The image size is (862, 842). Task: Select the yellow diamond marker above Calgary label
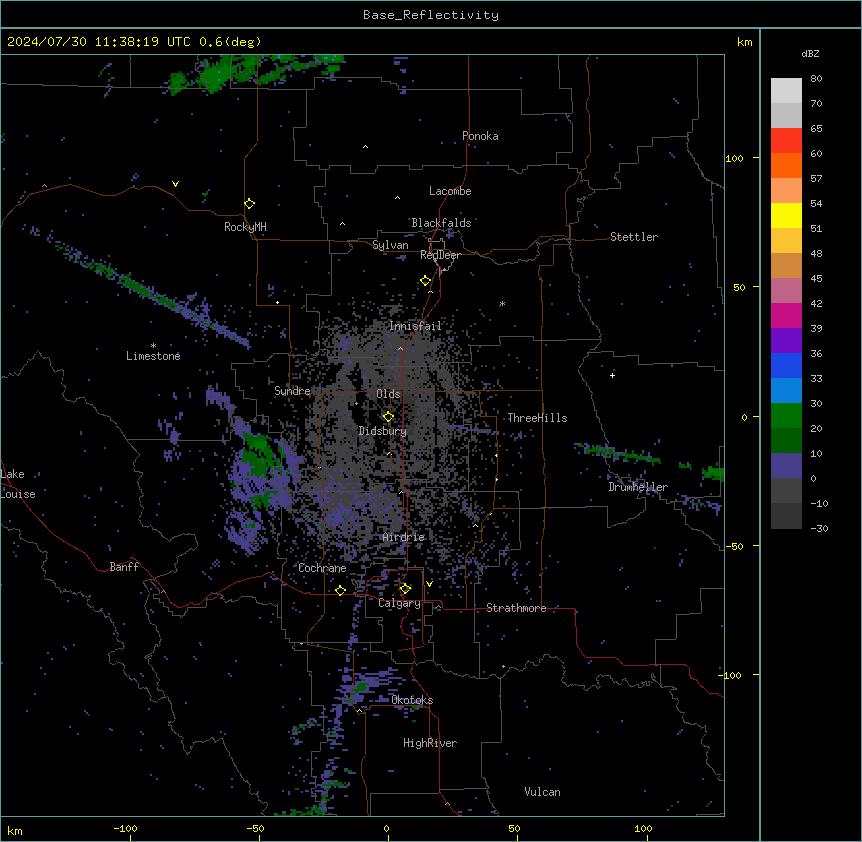click(405, 589)
